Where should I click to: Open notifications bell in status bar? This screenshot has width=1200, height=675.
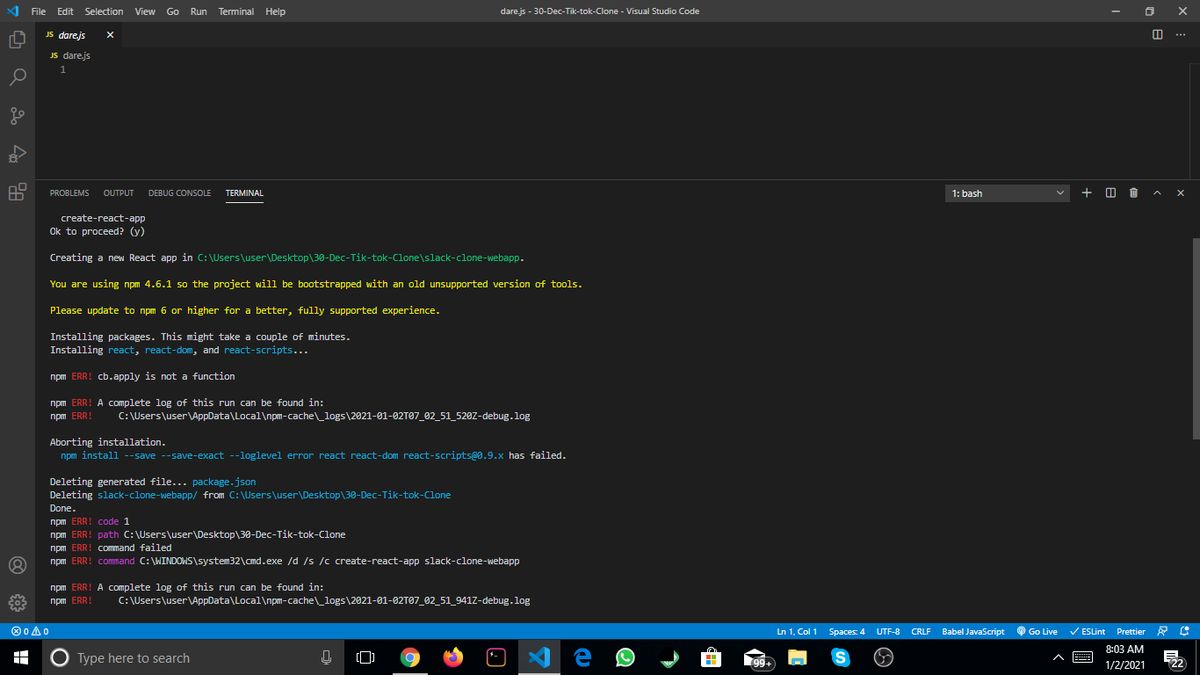coord(1183,631)
